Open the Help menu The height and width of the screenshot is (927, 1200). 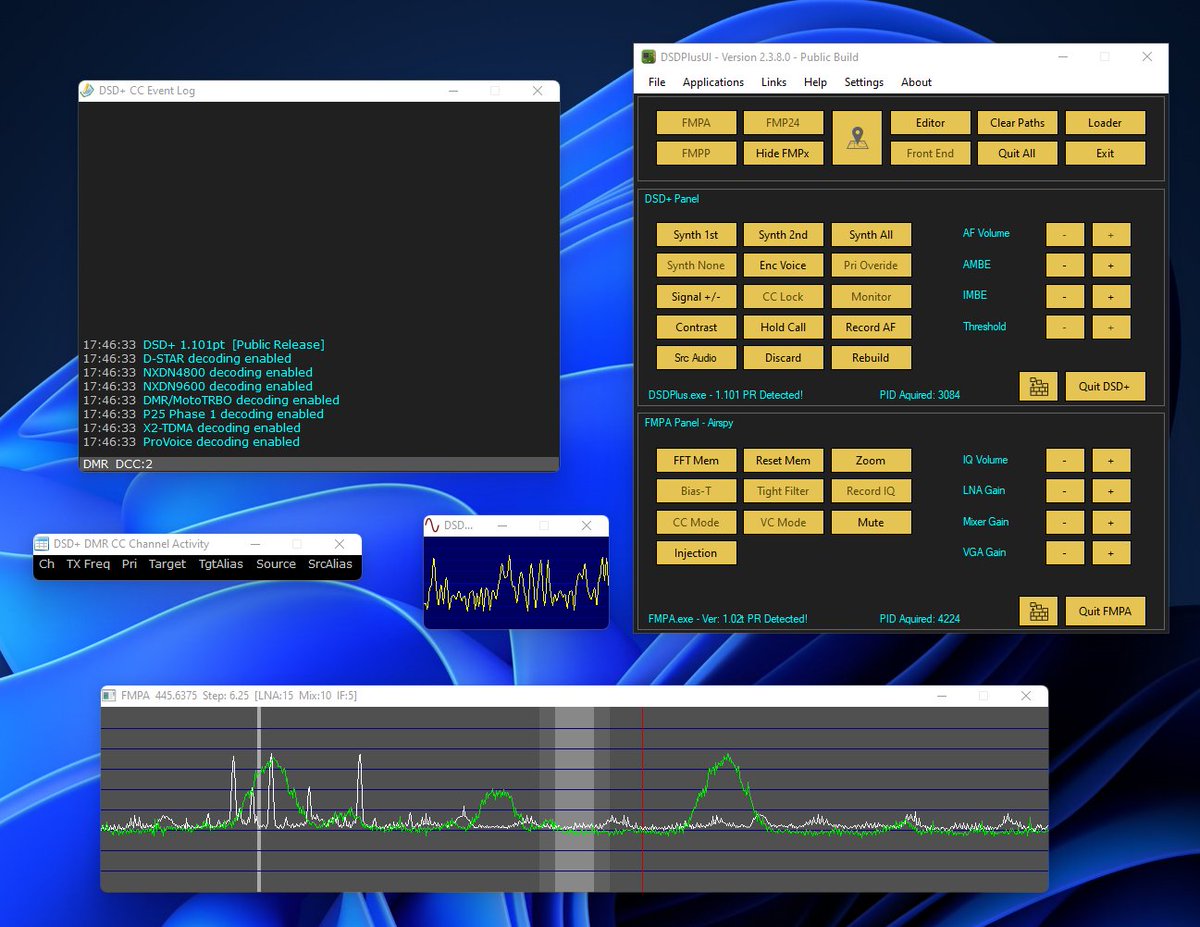click(x=815, y=82)
